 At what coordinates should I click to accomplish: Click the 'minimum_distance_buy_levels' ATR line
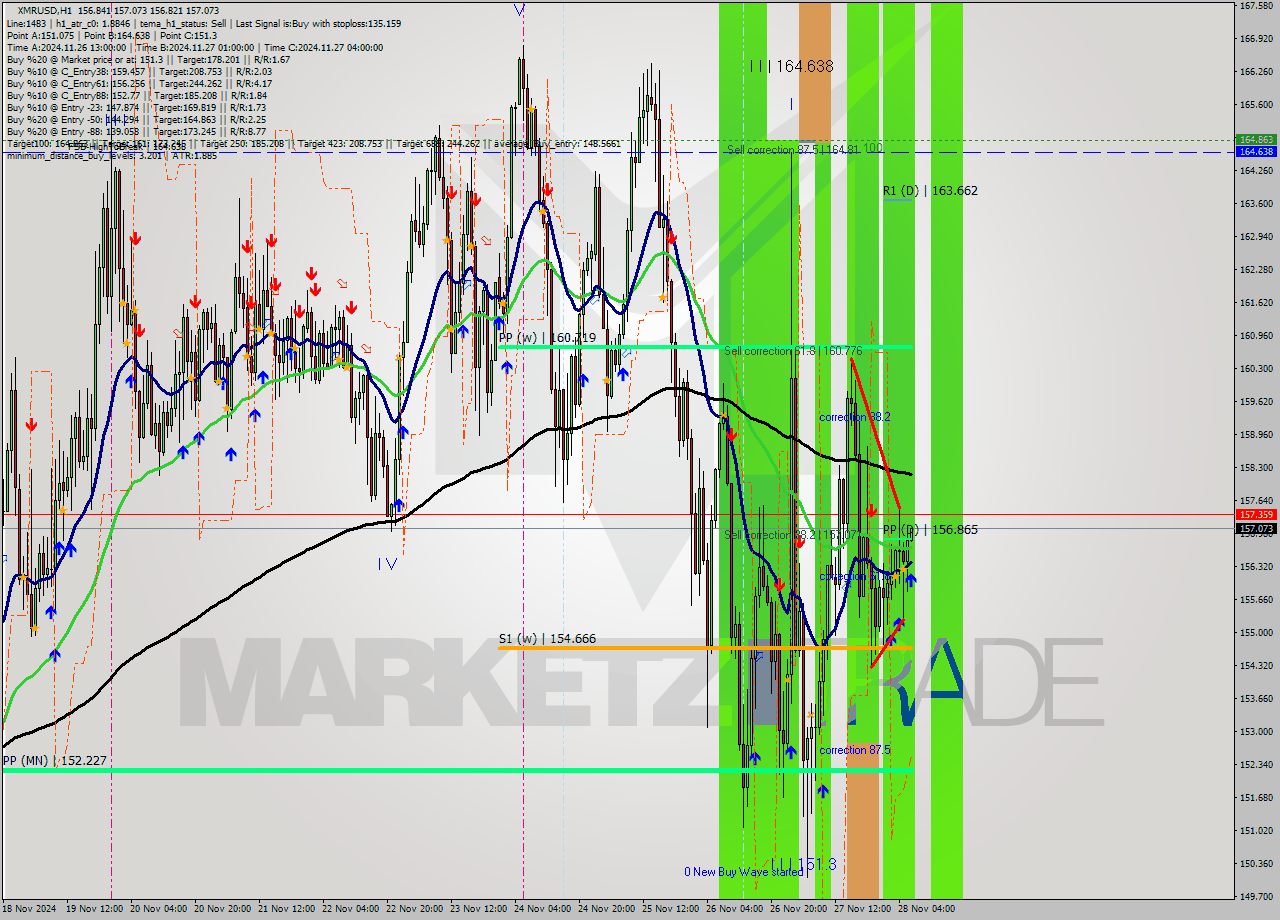111,155
